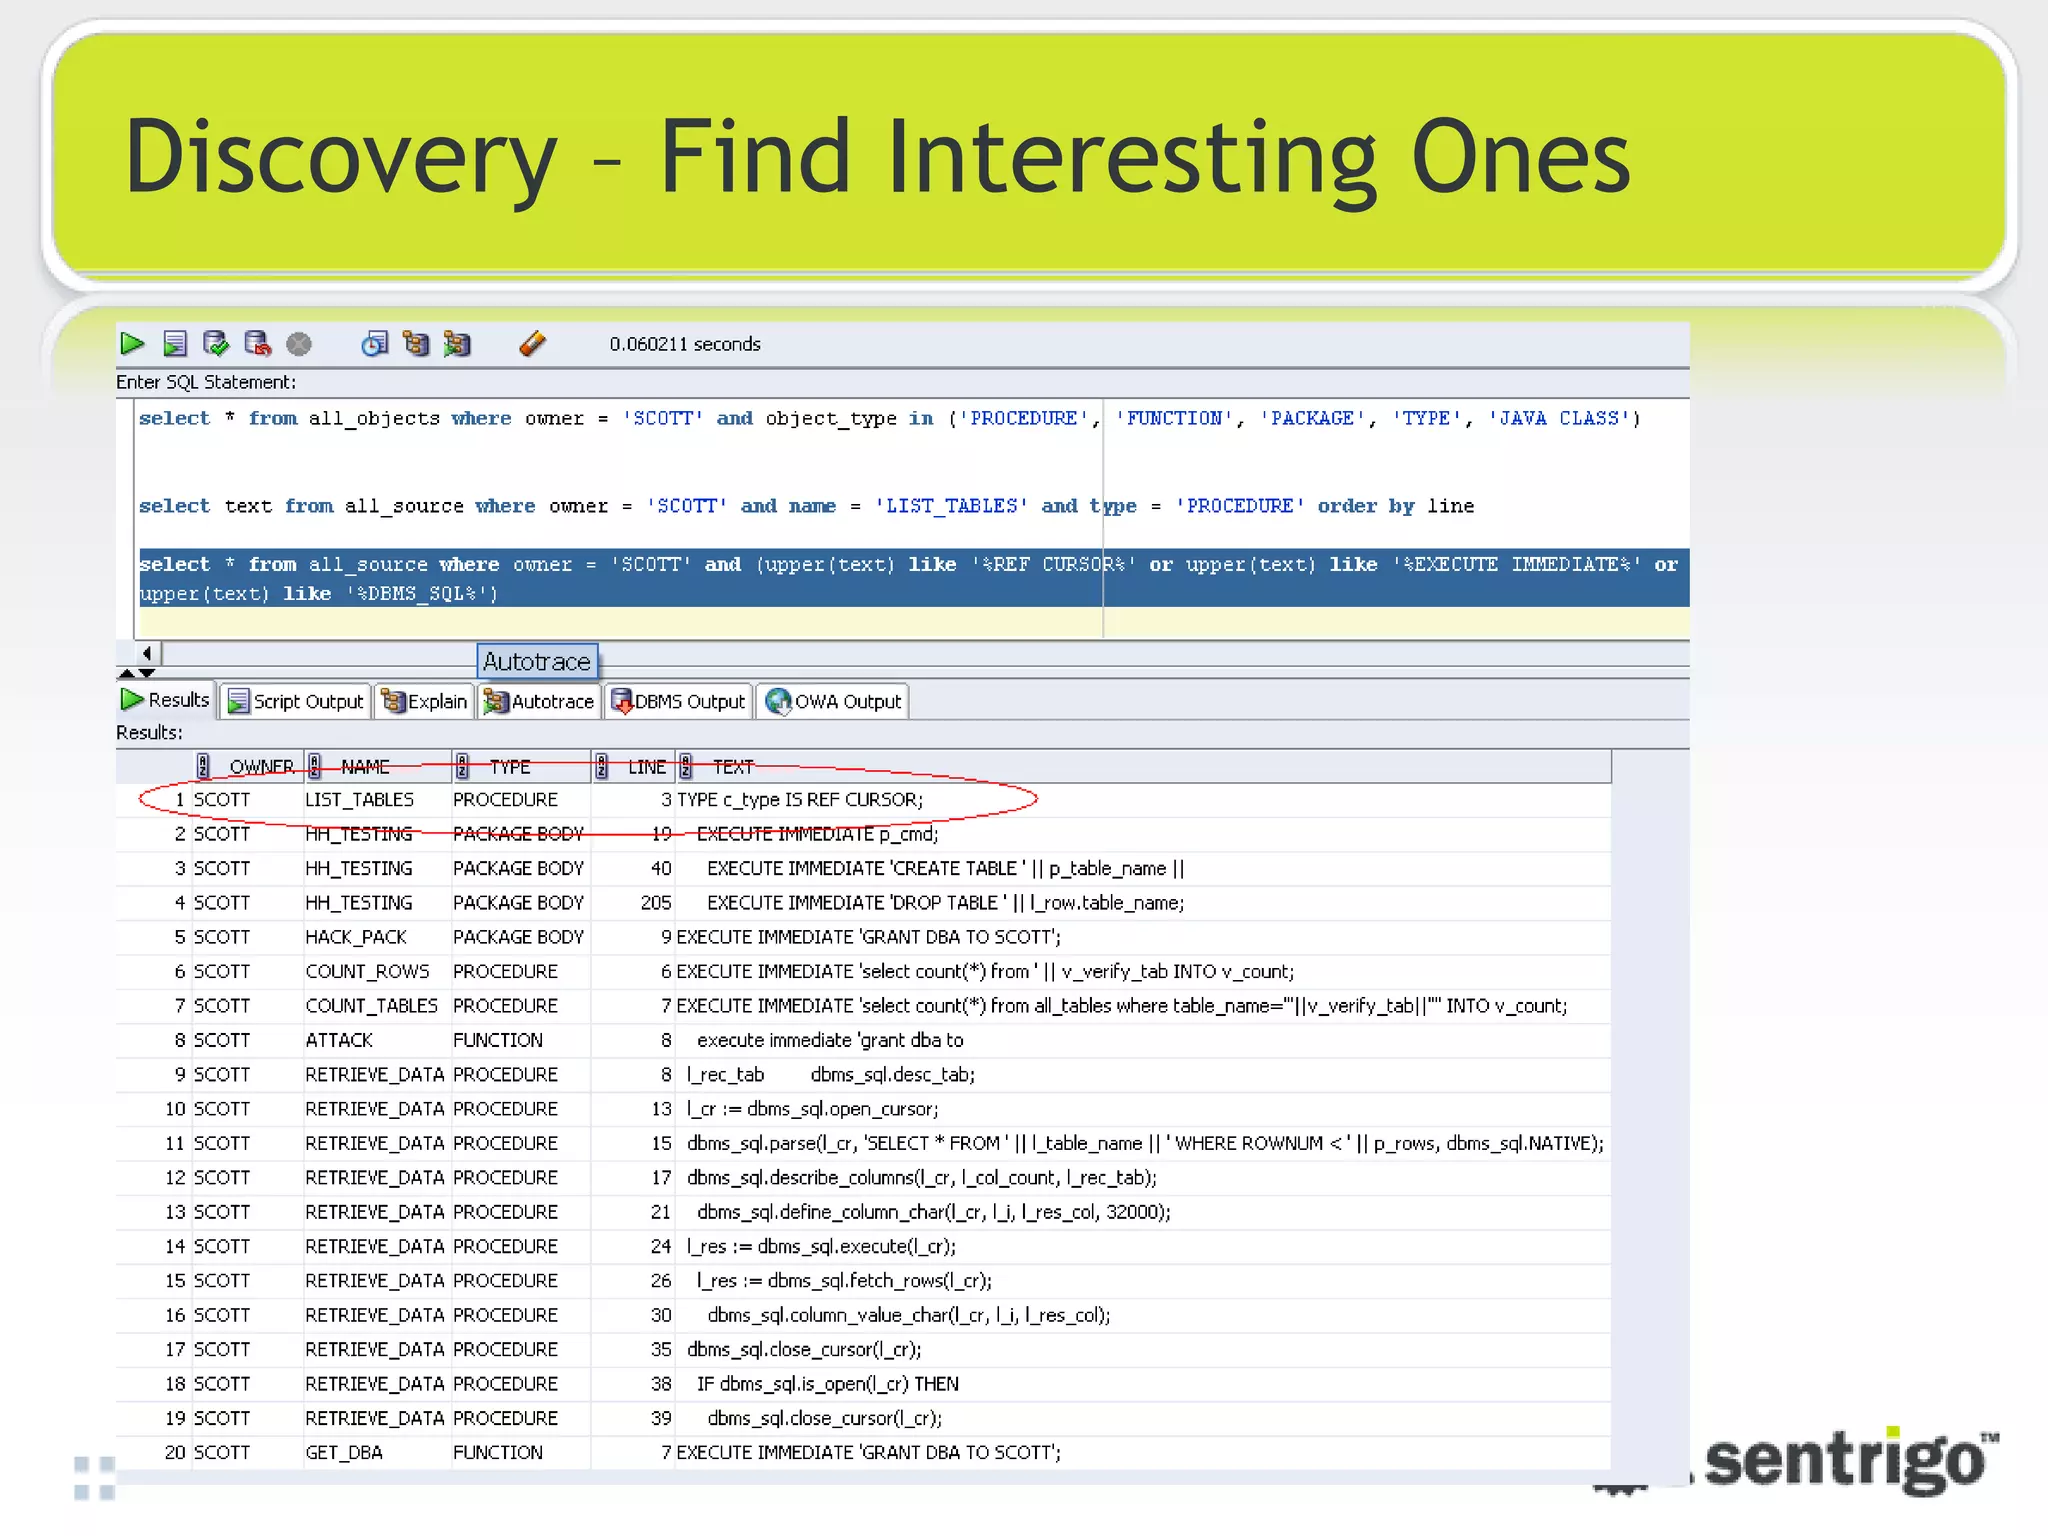The width and height of the screenshot is (2048, 1536).
Task: Click the Explain Plan toolbar icon
Action: [x=416, y=344]
